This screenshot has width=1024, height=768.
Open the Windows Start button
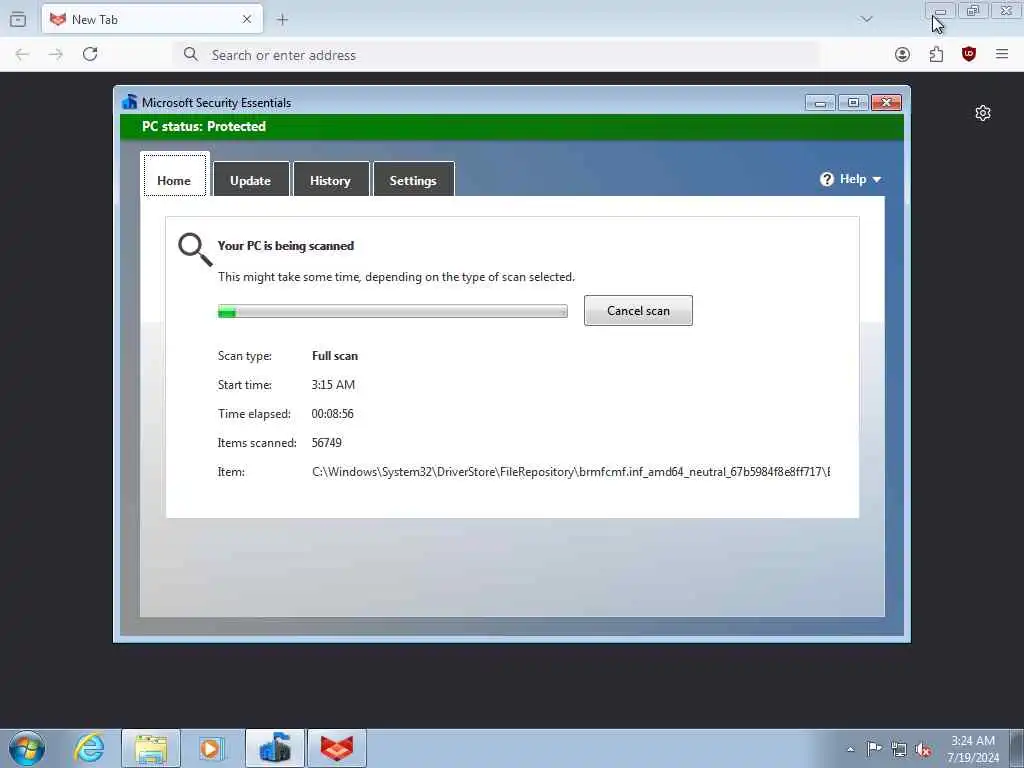click(x=27, y=748)
